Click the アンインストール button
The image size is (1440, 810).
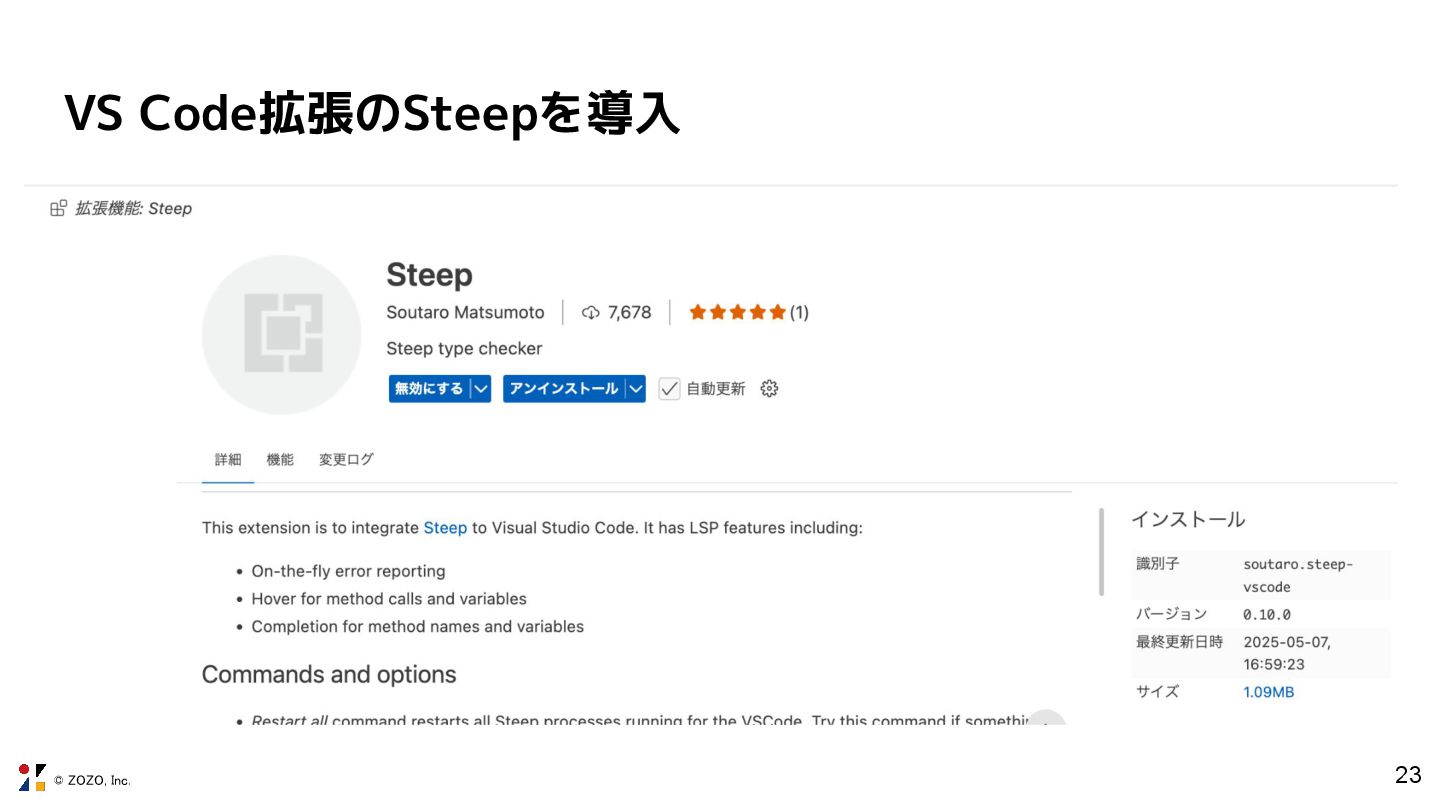(563, 389)
